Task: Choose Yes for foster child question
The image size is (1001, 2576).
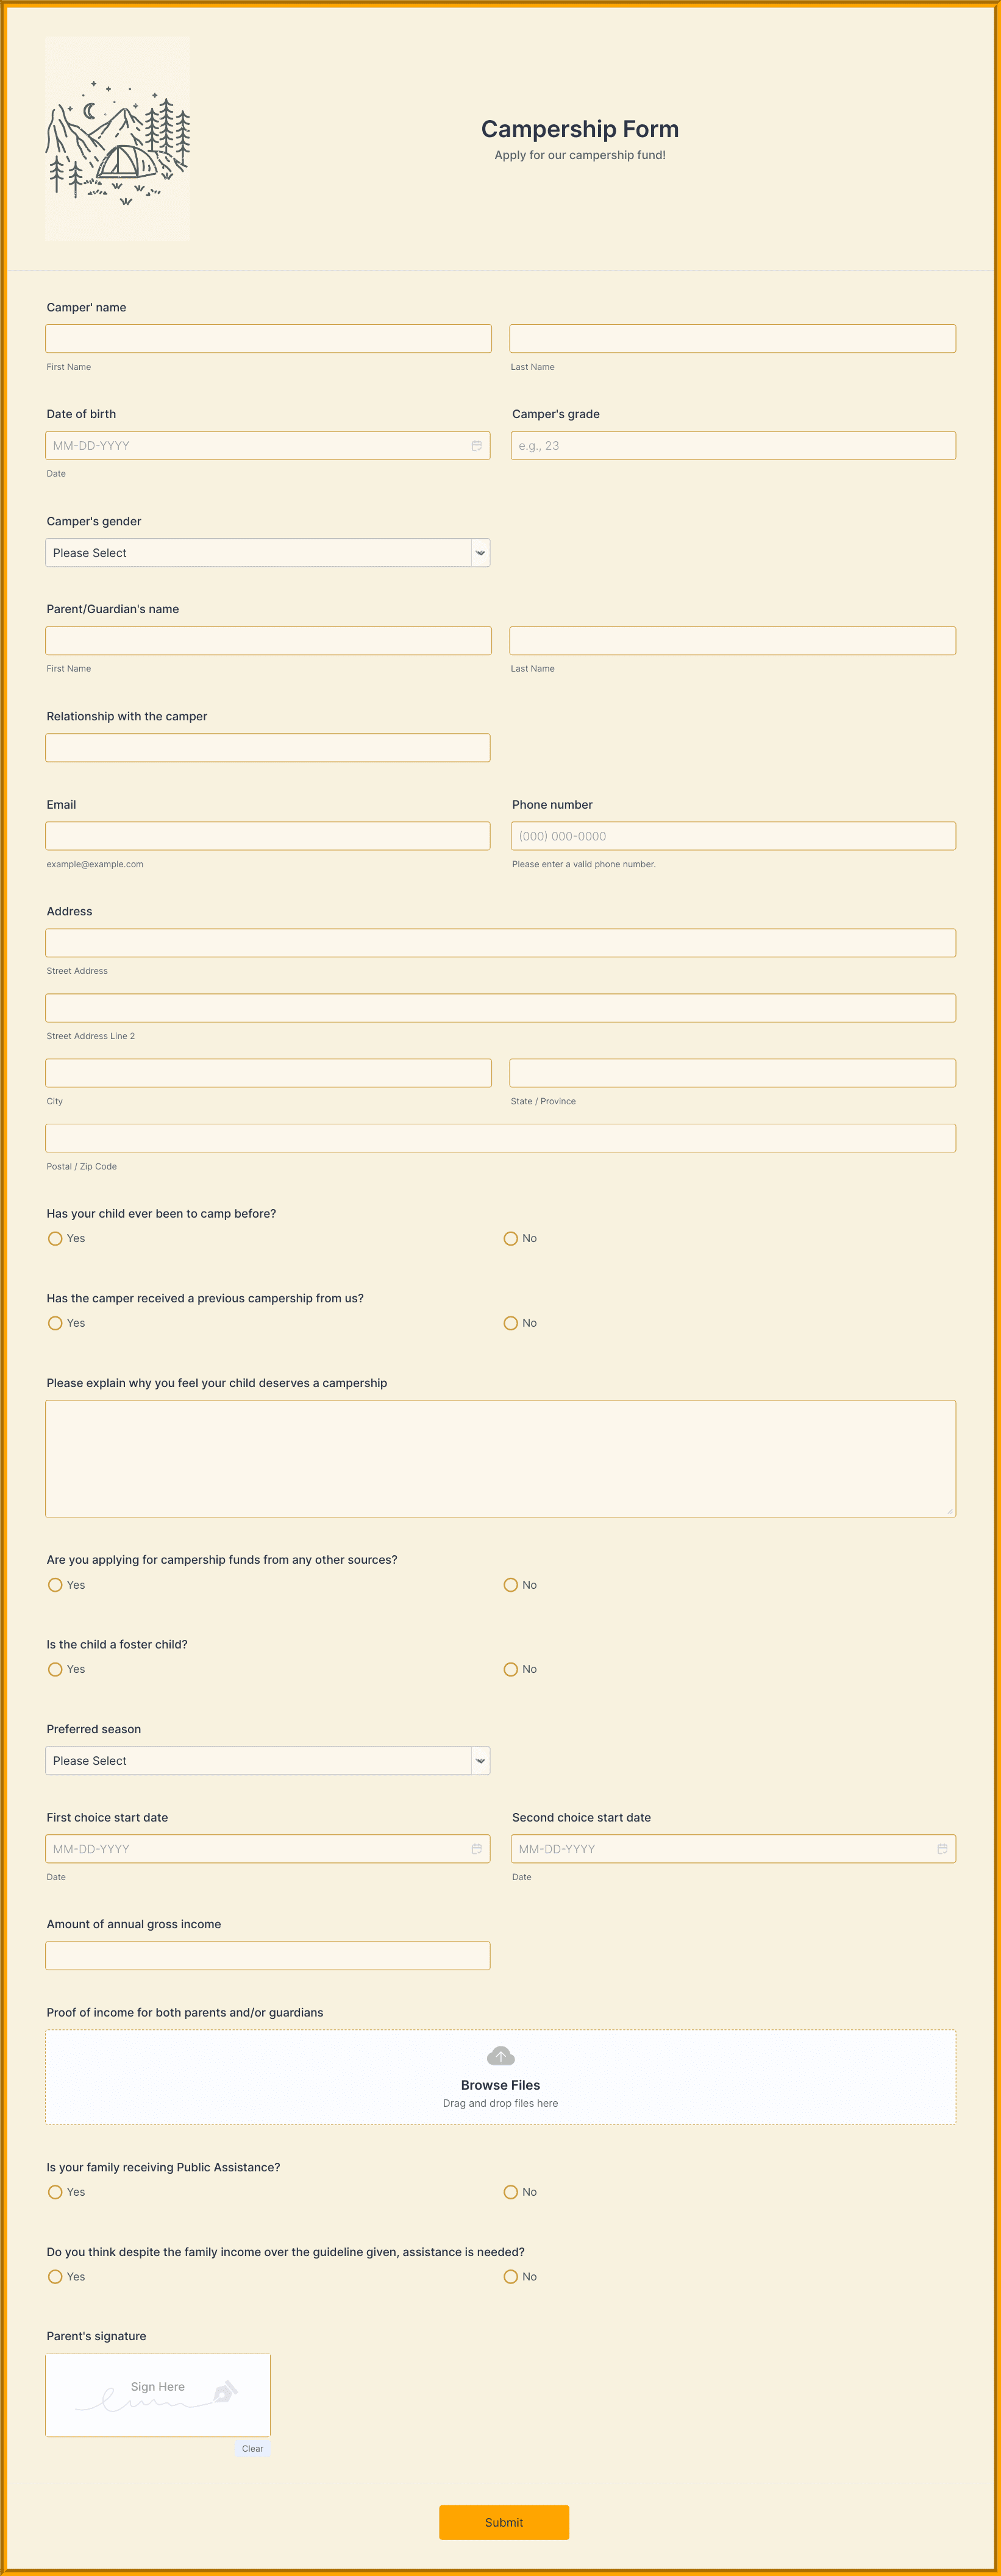Action: pyautogui.click(x=55, y=1669)
